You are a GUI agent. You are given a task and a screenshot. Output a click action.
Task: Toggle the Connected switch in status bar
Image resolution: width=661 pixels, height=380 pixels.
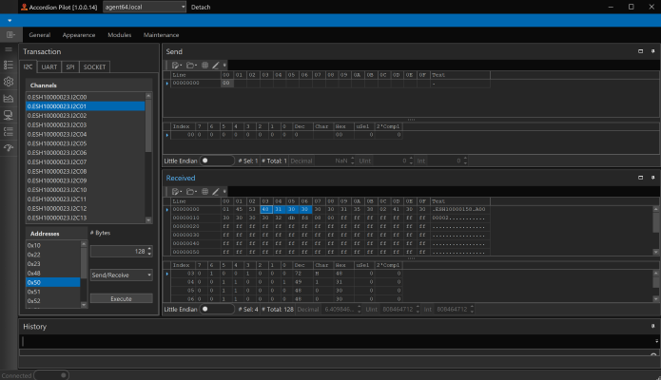click(x=51, y=375)
